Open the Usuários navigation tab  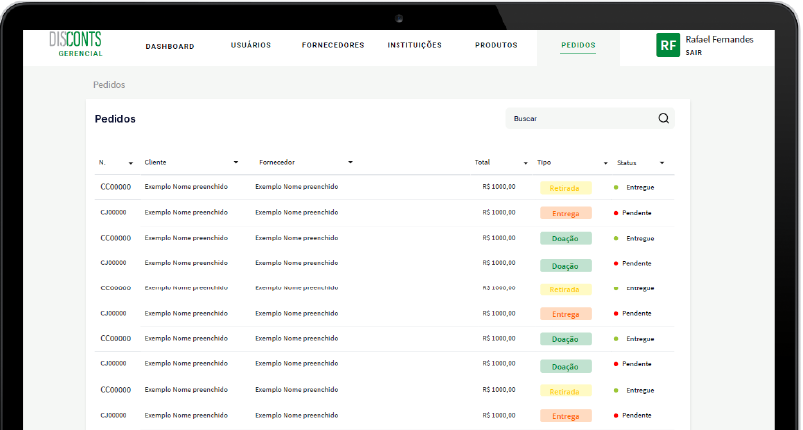(250, 45)
